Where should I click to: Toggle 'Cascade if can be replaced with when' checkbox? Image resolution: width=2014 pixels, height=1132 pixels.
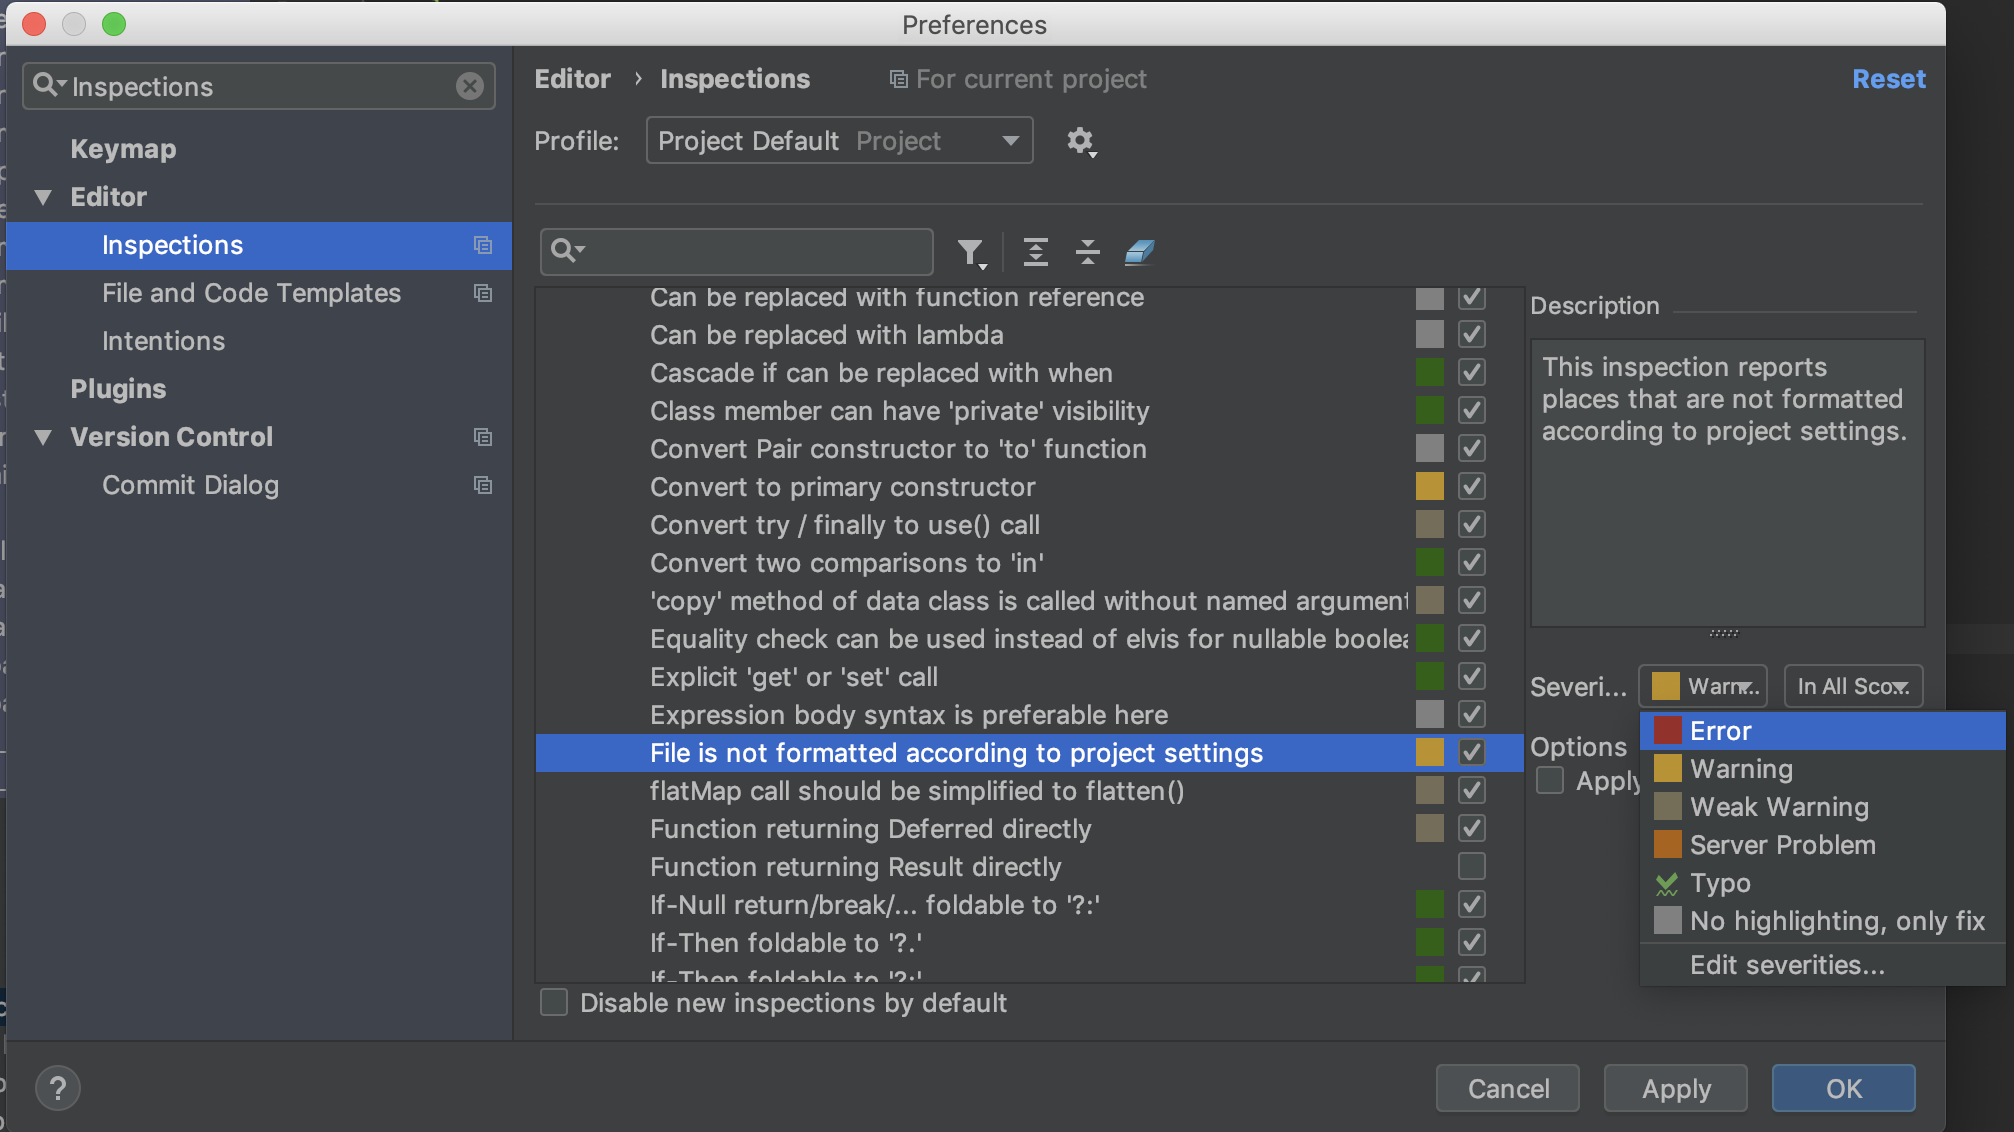[x=1471, y=372]
